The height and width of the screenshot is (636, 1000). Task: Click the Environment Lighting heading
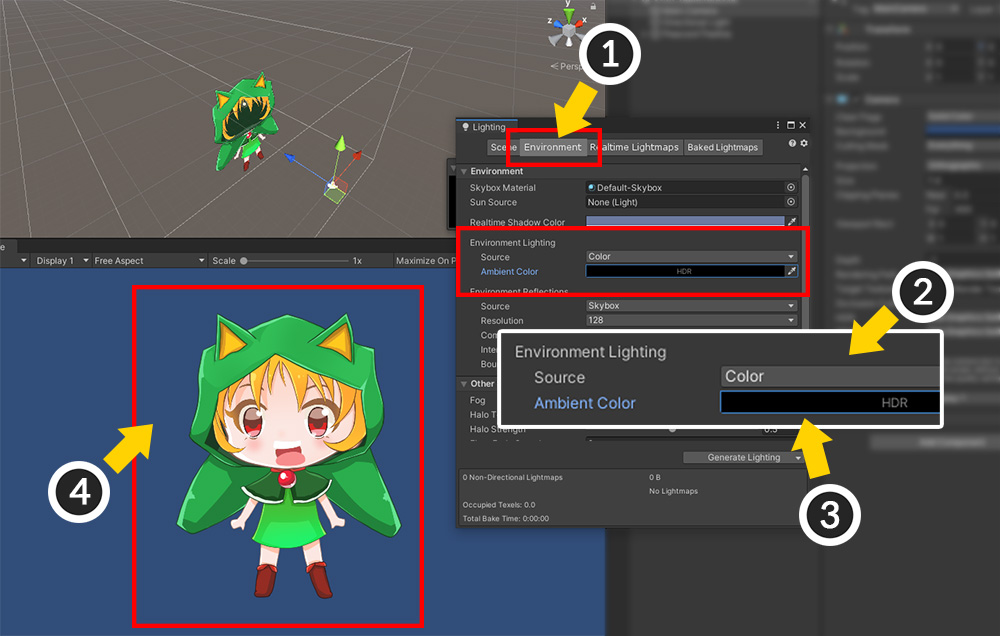click(512, 242)
